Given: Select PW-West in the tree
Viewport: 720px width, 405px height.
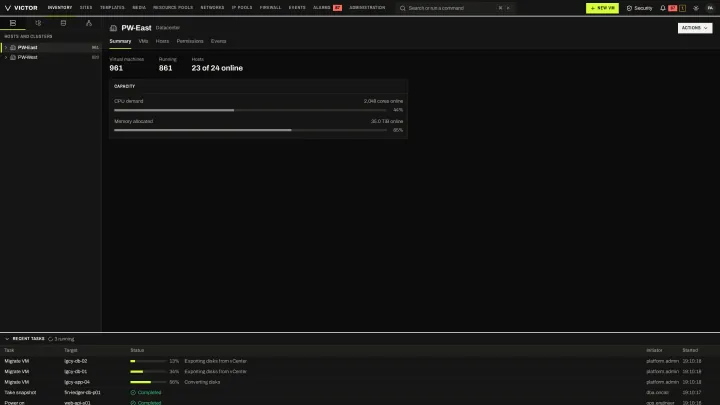Looking at the screenshot, I should click(51, 57).
